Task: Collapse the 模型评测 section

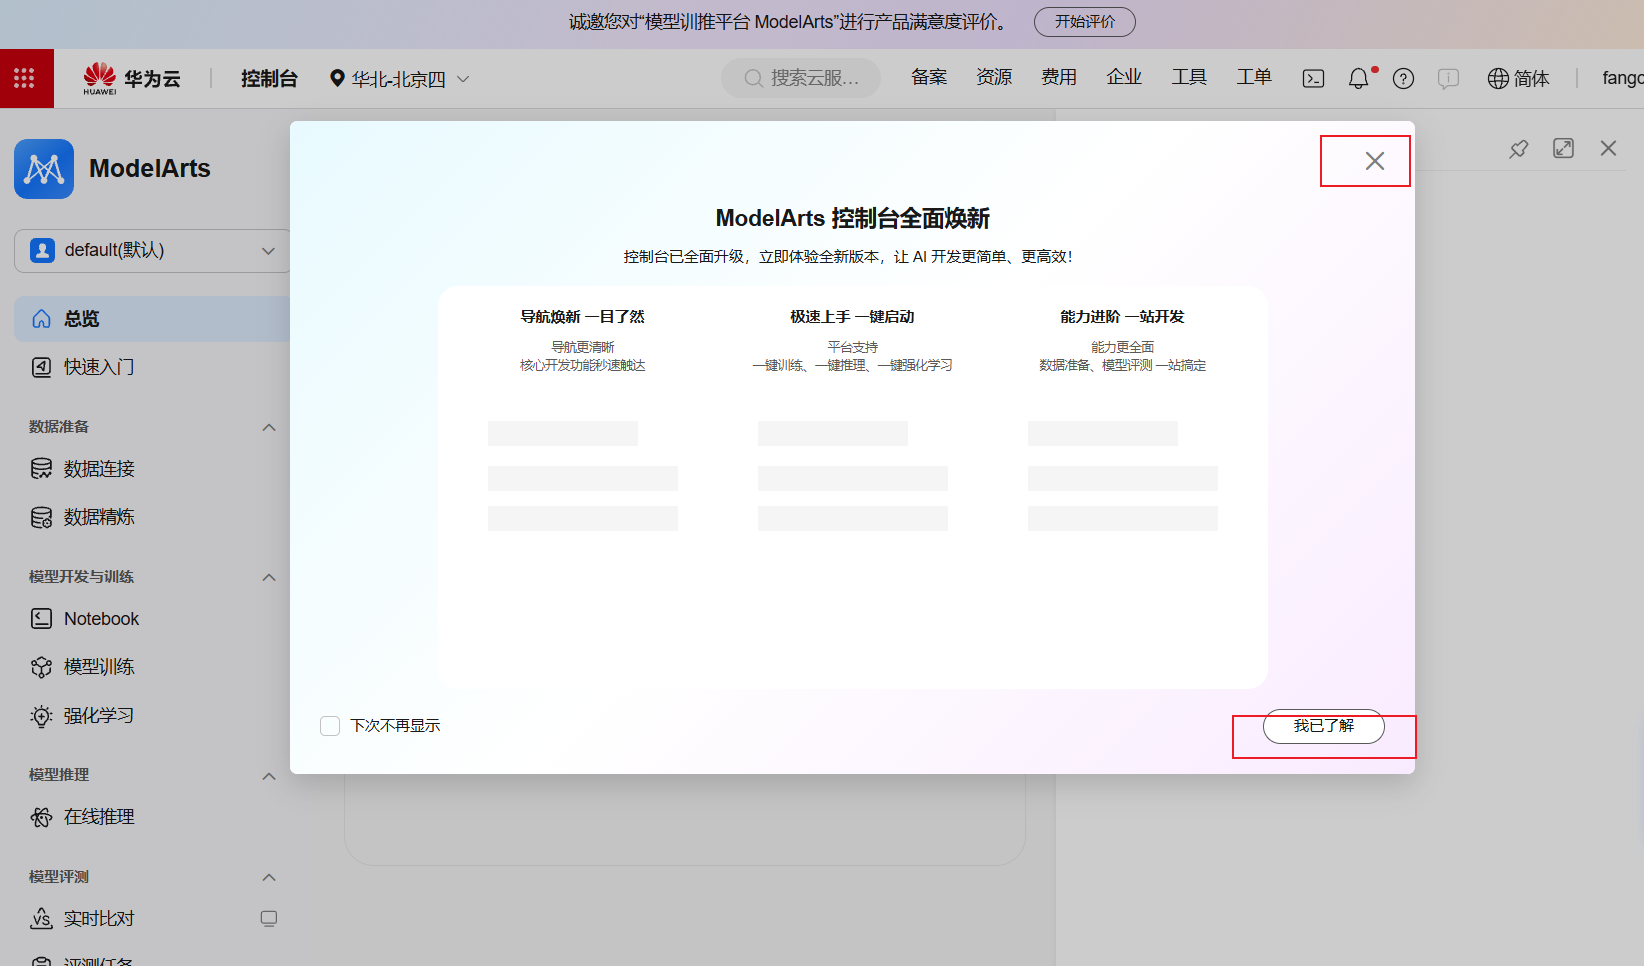Action: 268,877
